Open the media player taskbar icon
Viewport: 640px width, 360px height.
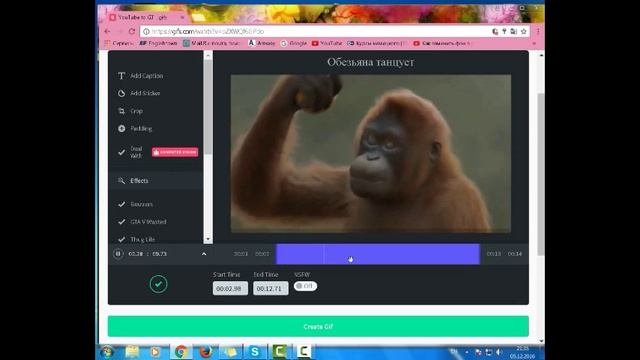pyautogui.click(x=155, y=352)
